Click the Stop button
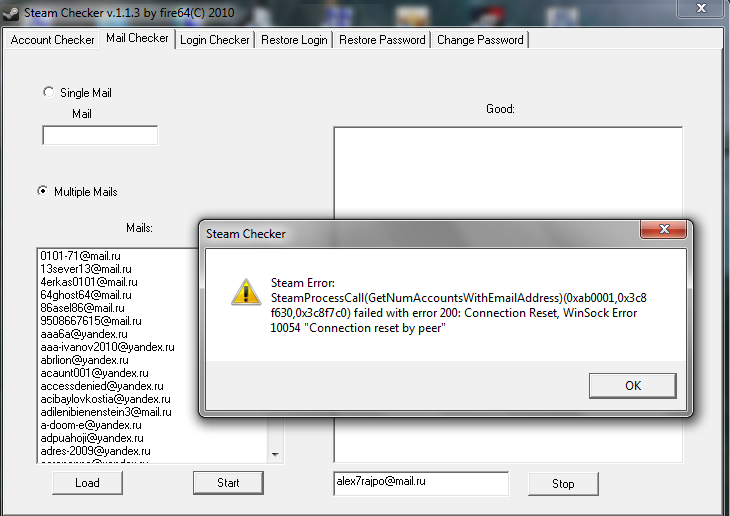 [x=563, y=484]
